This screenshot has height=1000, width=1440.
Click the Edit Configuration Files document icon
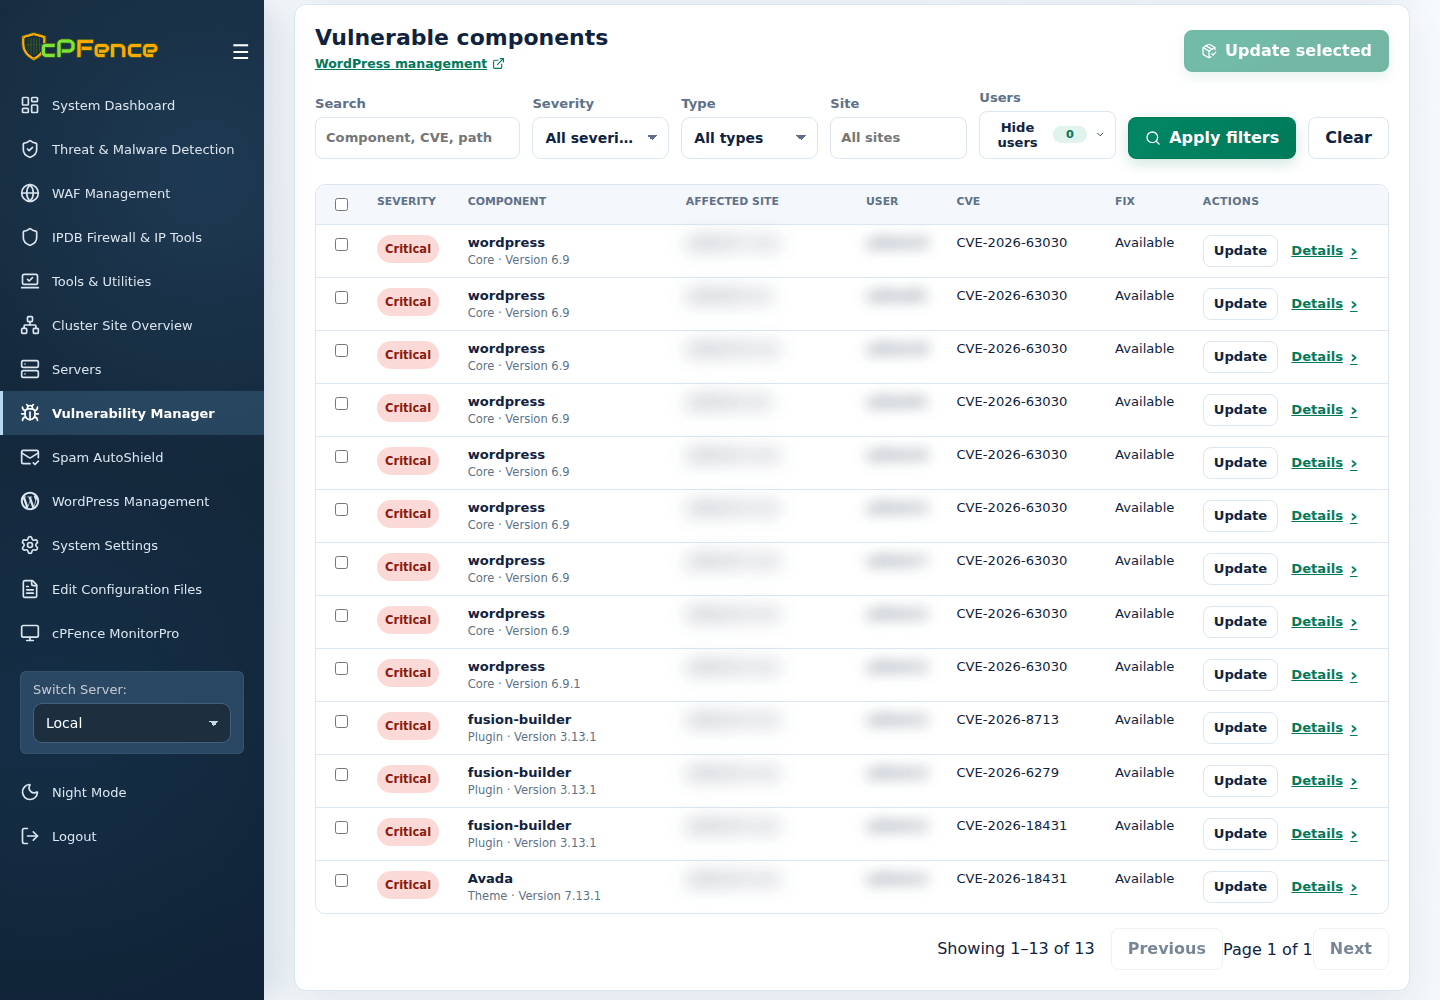[30, 589]
